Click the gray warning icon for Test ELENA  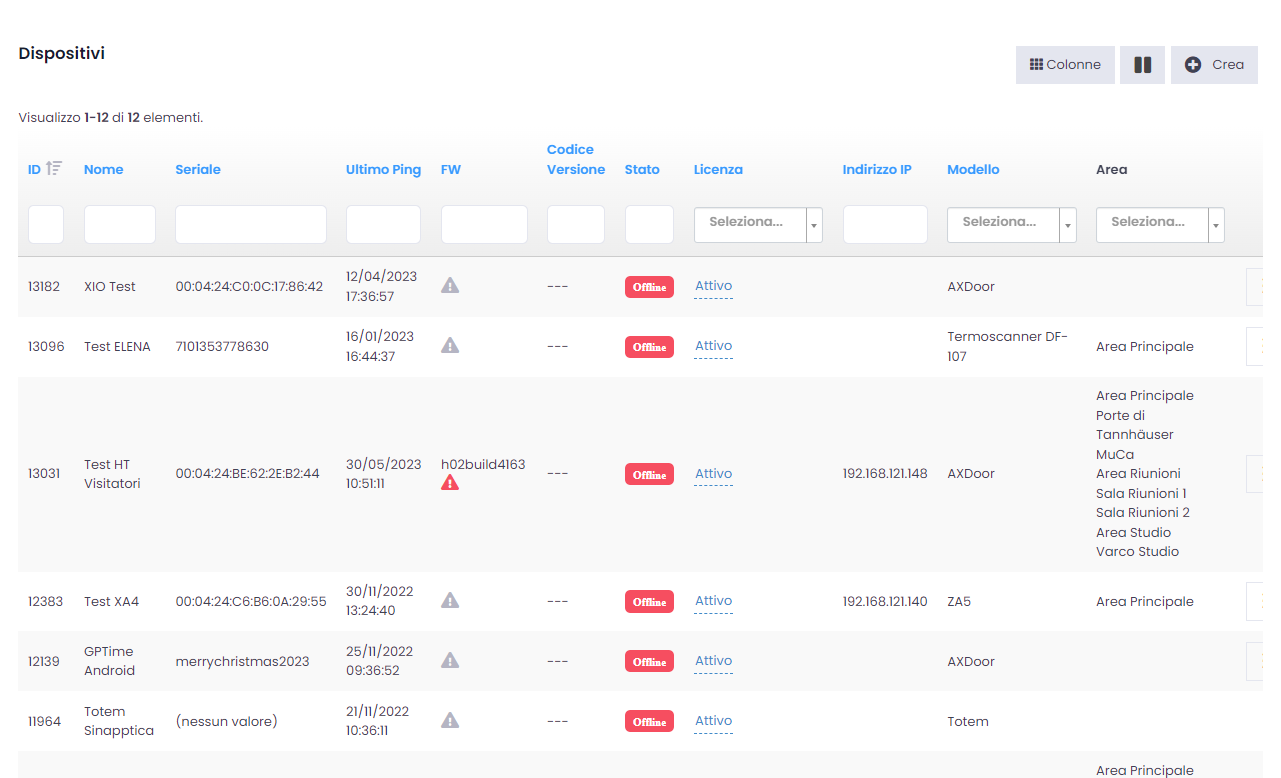coord(450,346)
